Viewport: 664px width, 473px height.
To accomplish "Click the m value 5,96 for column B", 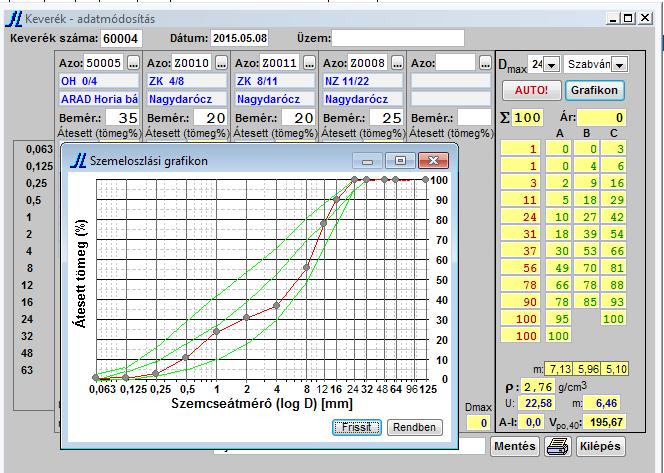I will (587, 369).
